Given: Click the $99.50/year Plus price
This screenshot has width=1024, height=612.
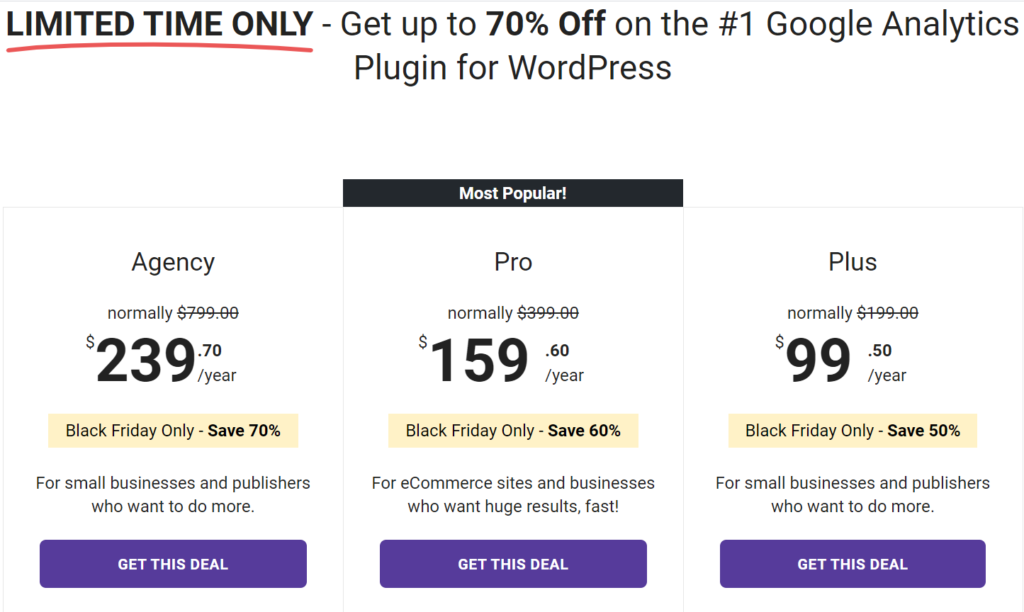Looking at the screenshot, I should pyautogui.click(x=841, y=360).
